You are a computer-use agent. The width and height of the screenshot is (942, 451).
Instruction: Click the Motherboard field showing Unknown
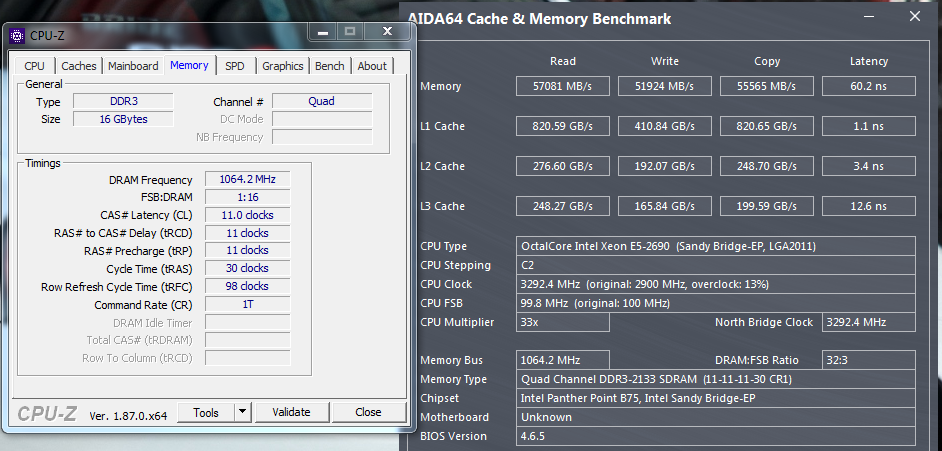[x=716, y=417]
